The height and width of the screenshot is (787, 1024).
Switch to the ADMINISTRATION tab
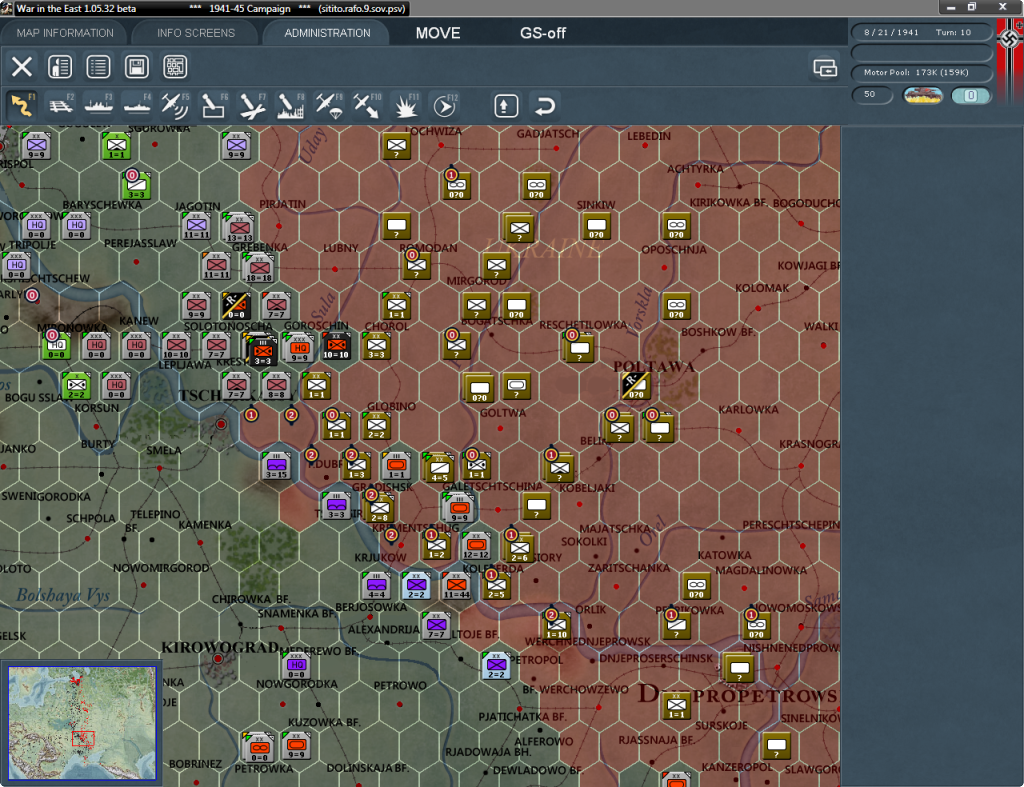pyautogui.click(x=327, y=33)
